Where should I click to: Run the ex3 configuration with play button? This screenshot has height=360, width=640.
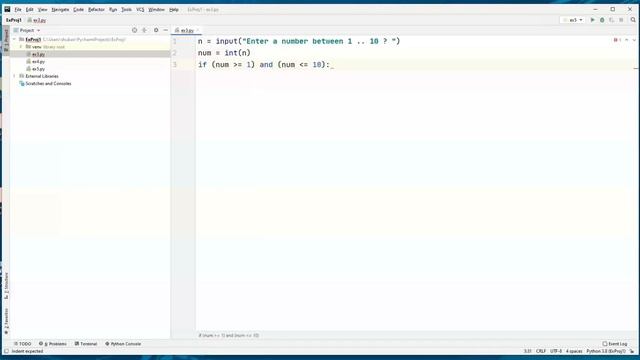point(593,20)
